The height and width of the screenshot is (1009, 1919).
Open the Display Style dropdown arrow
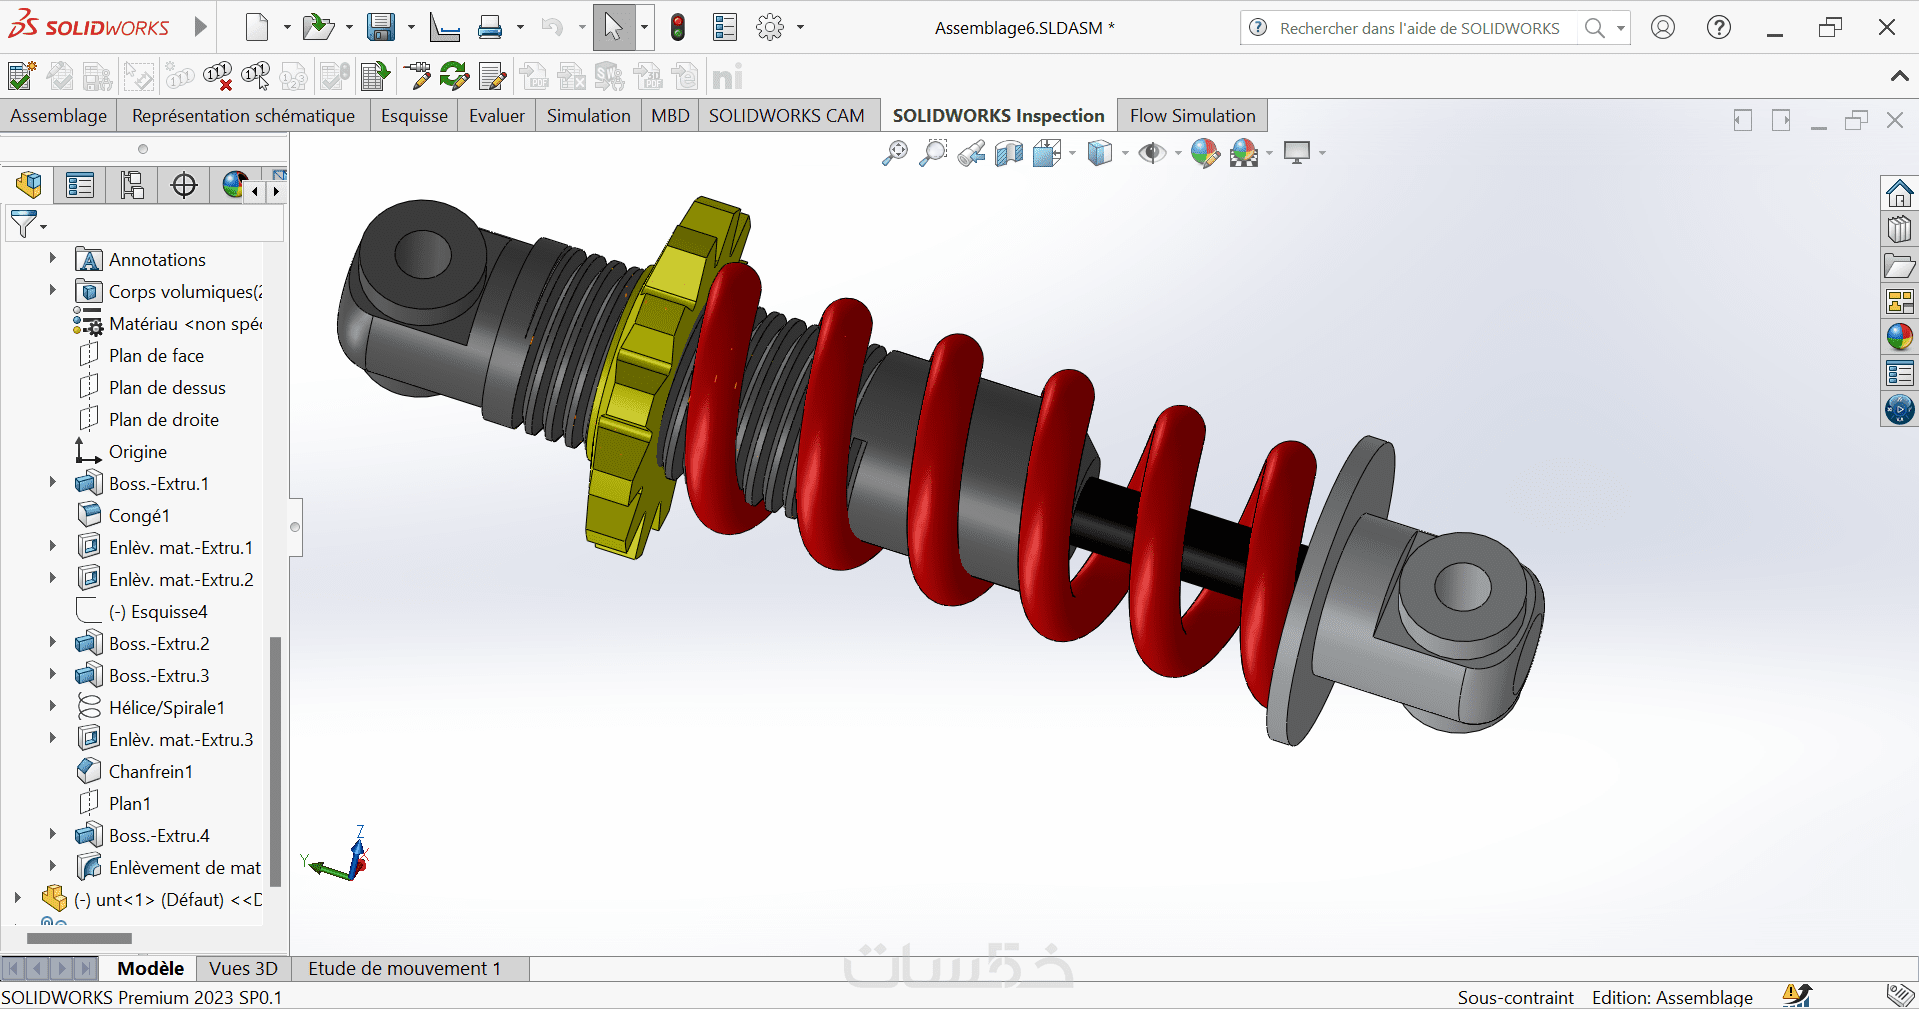tap(1126, 153)
